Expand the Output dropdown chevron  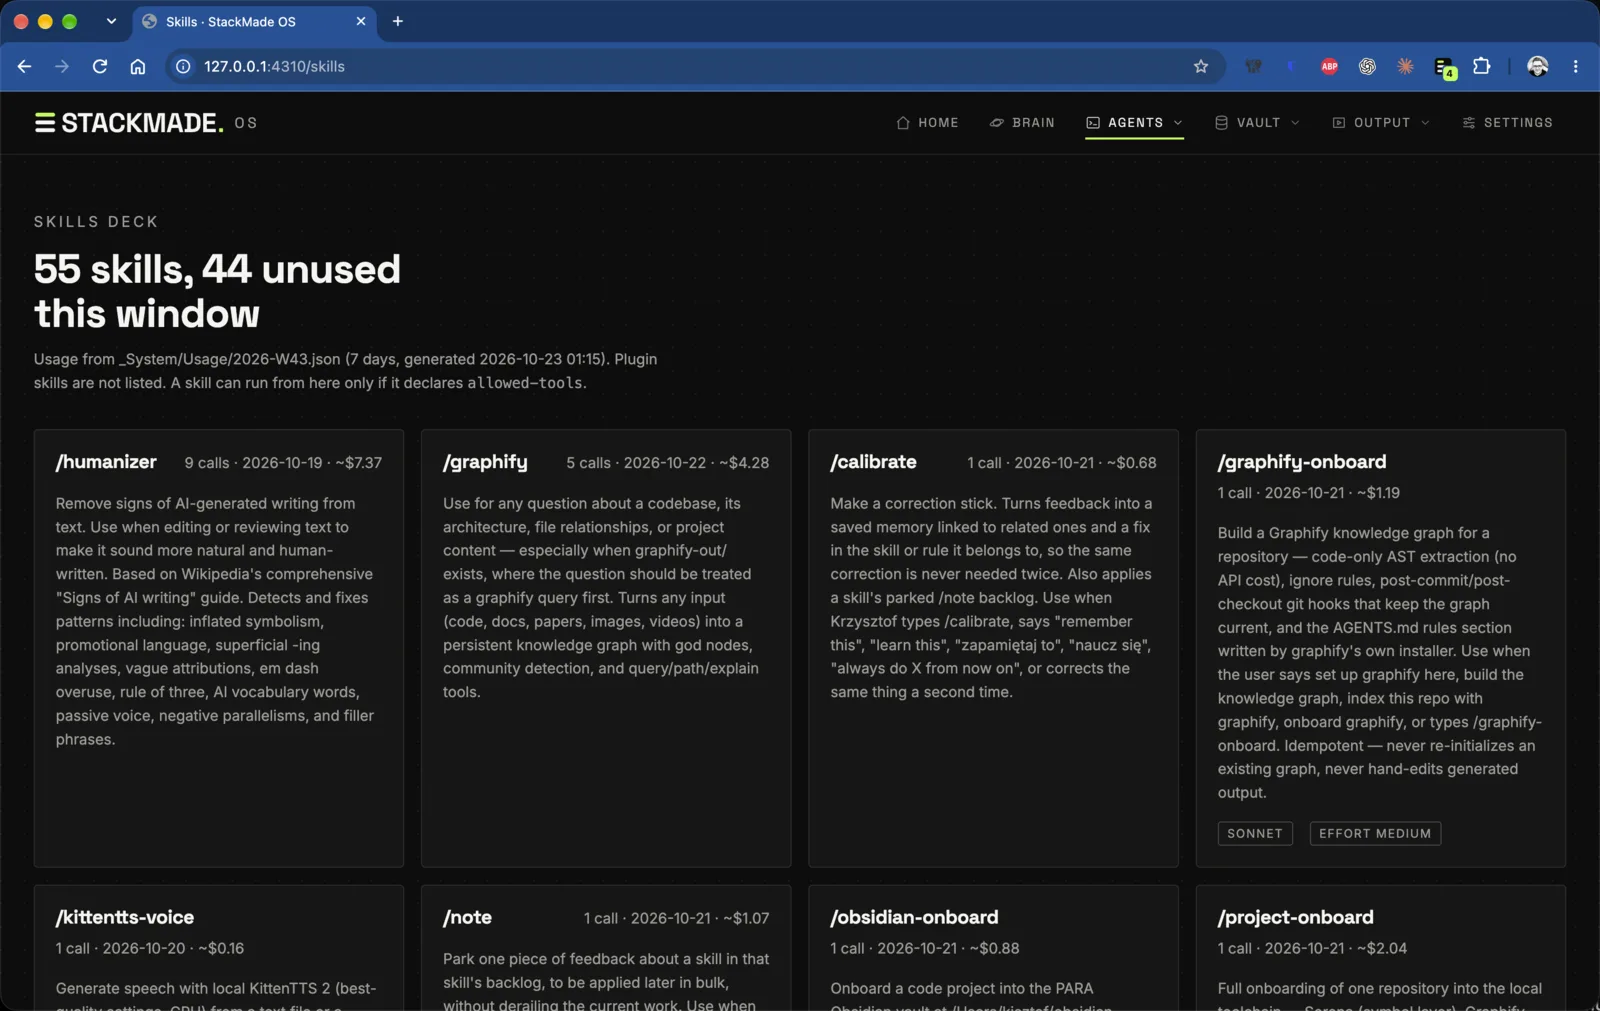point(1425,123)
